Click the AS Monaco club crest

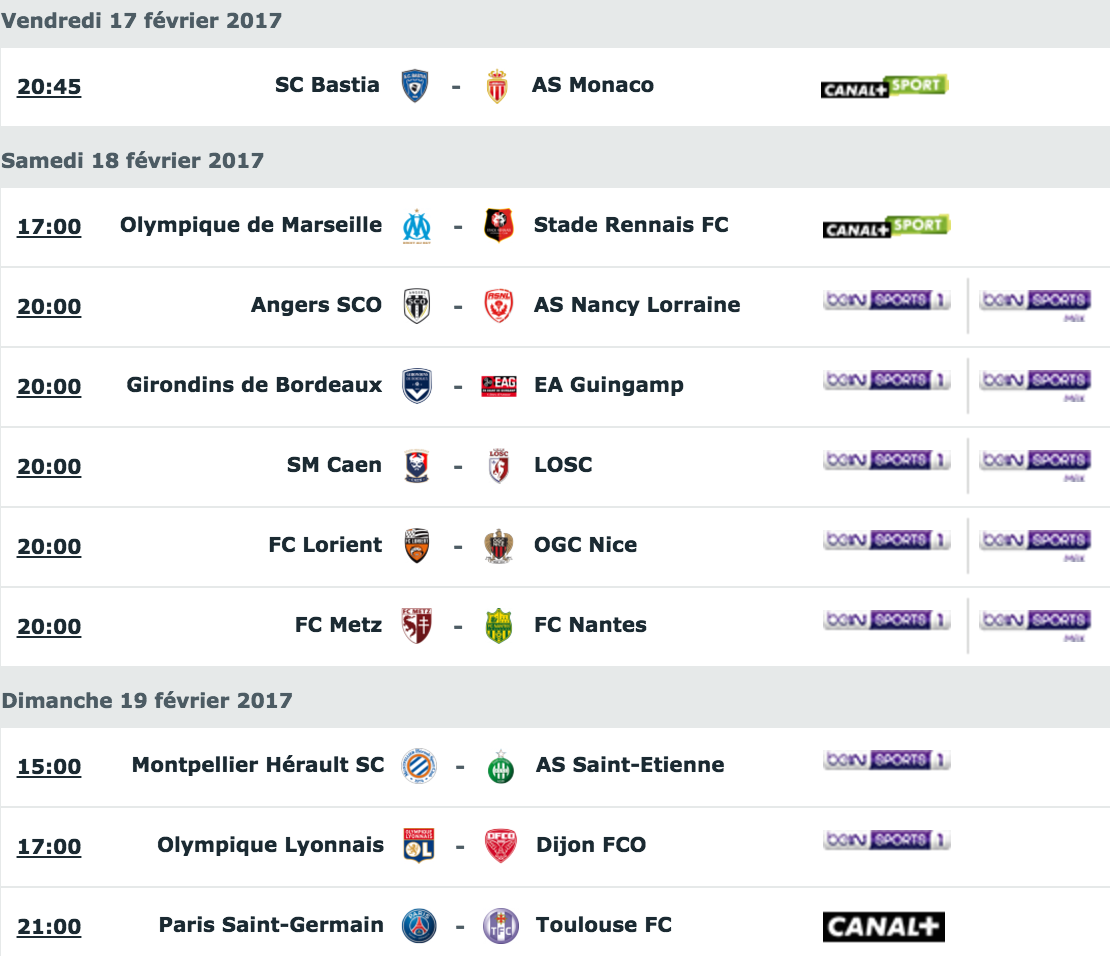pyautogui.click(x=497, y=86)
